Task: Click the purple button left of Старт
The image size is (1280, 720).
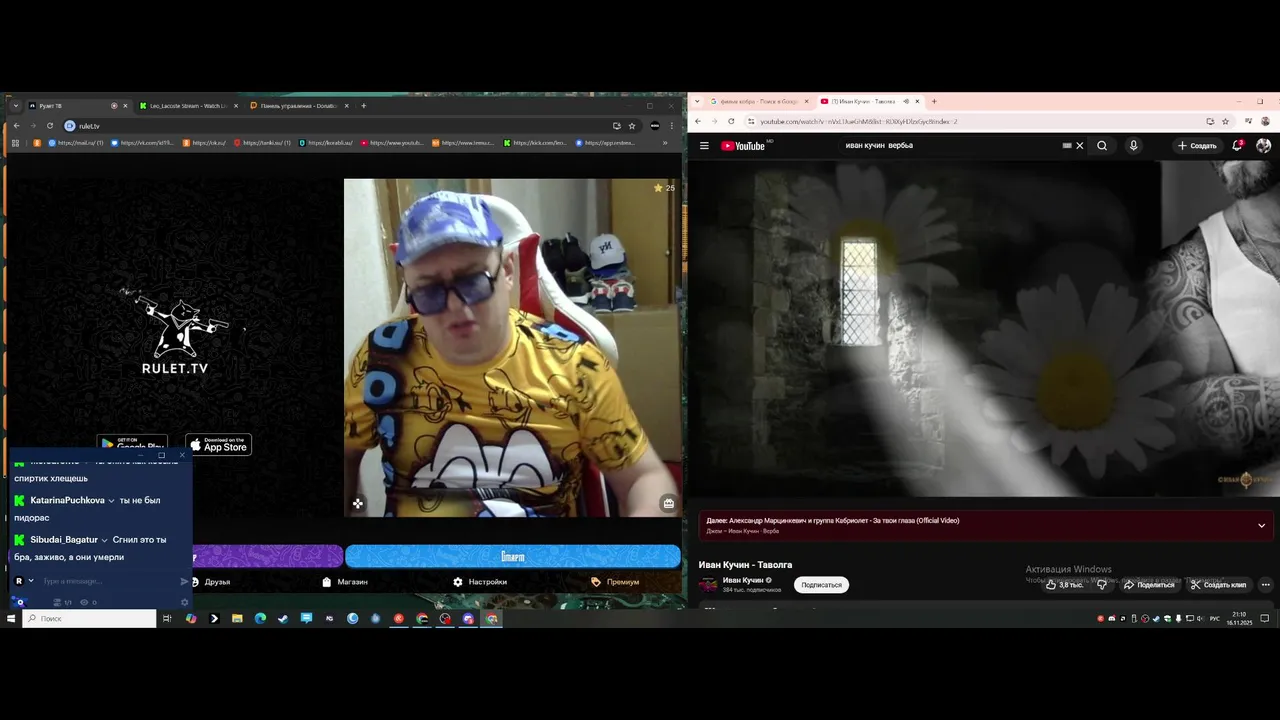Action: pos(267,556)
